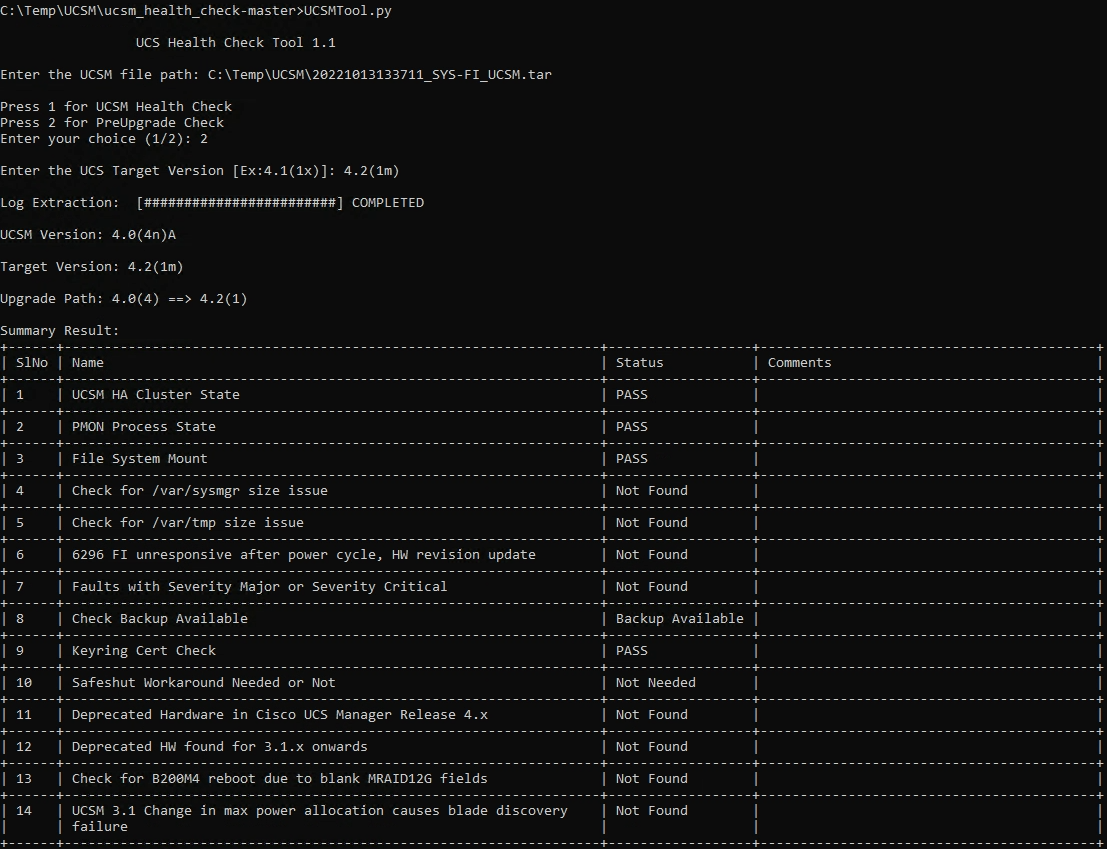Click the 'Not Needed' status for Safeshut
This screenshot has width=1107, height=849.
655,683
